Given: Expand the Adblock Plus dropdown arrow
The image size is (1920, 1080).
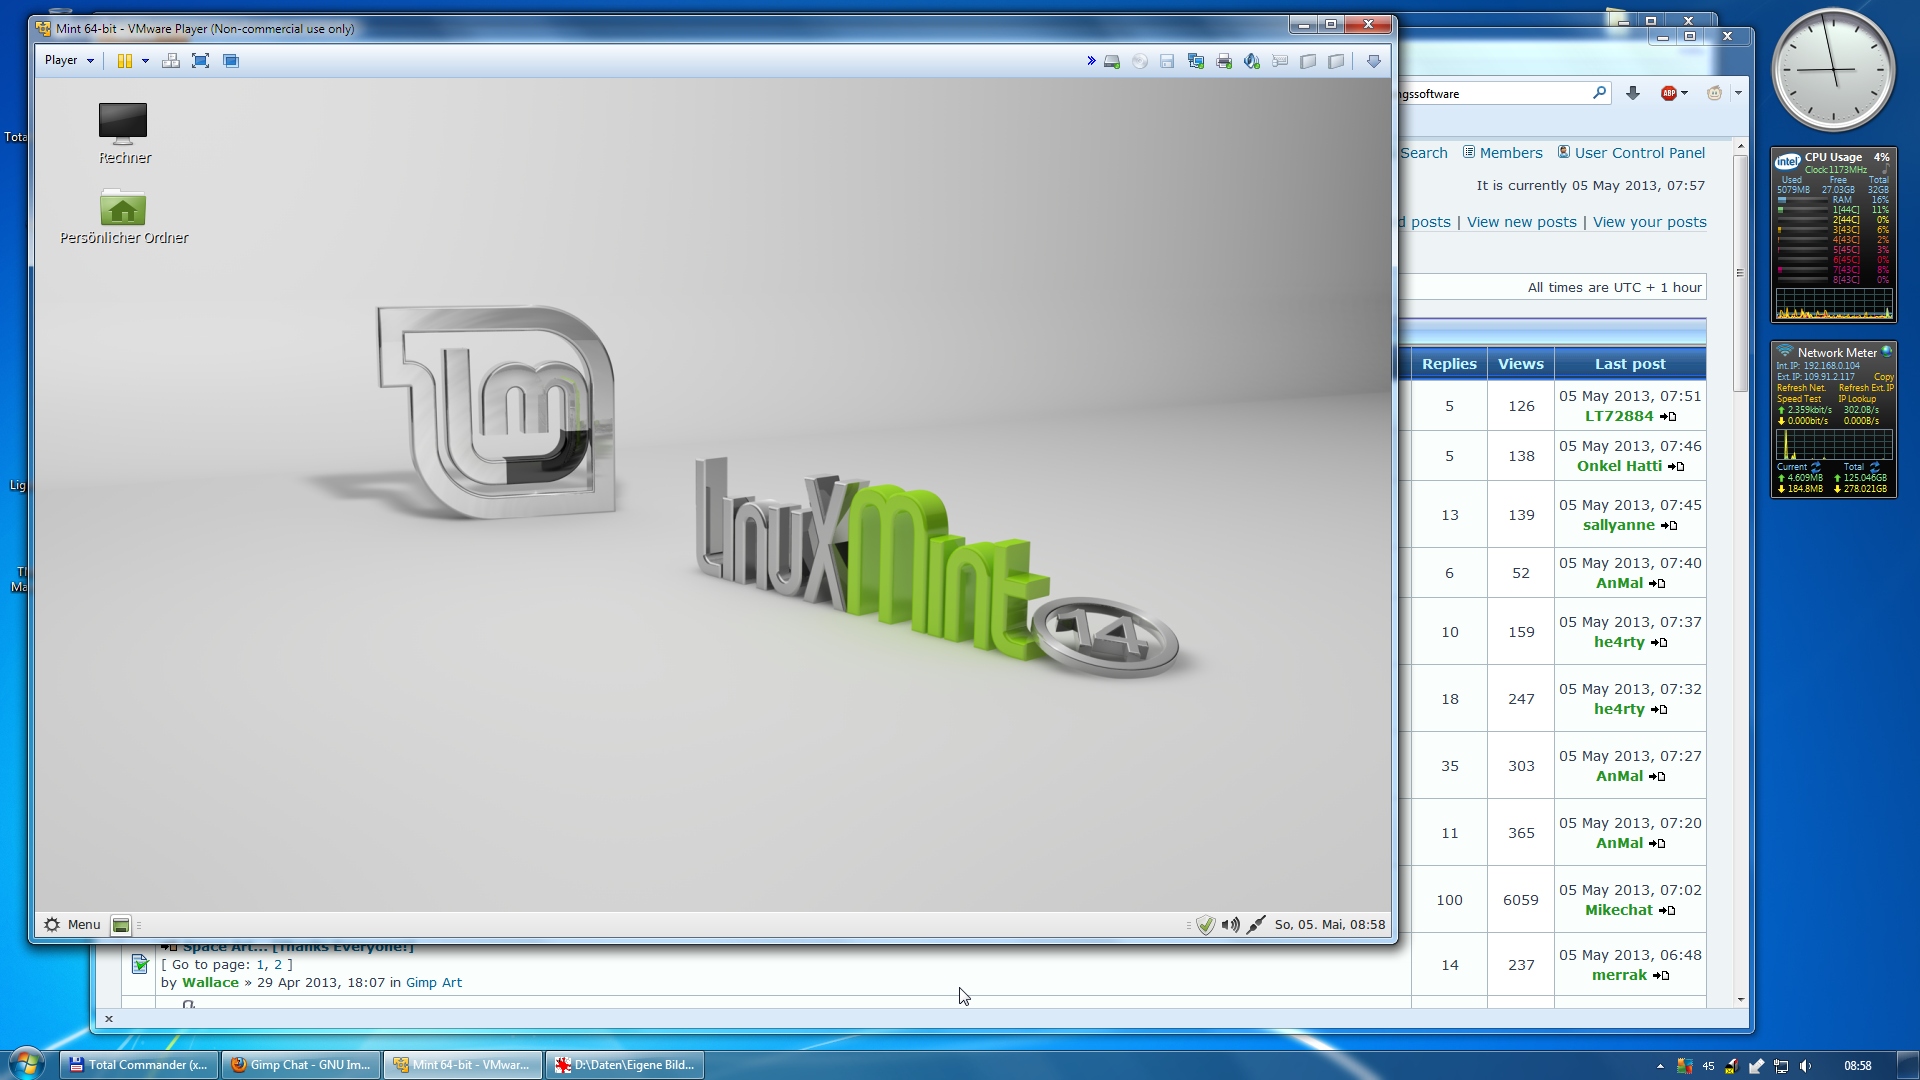Looking at the screenshot, I should (x=1685, y=93).
